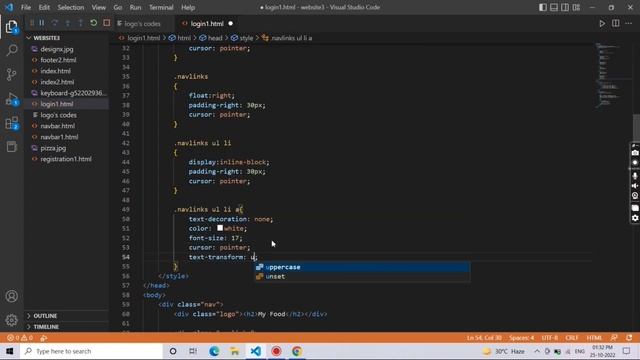The width and height of the screenshot is (640, 360).
Task: Change indentation via Spaces: 4
Action: [x=521, y=338]
